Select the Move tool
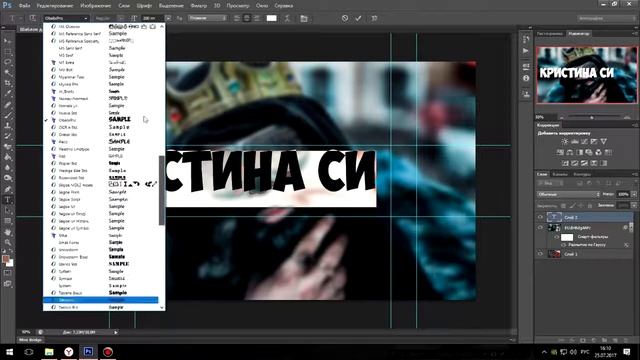The width and height of the screenshot is (640, 360). click(8, 41)
